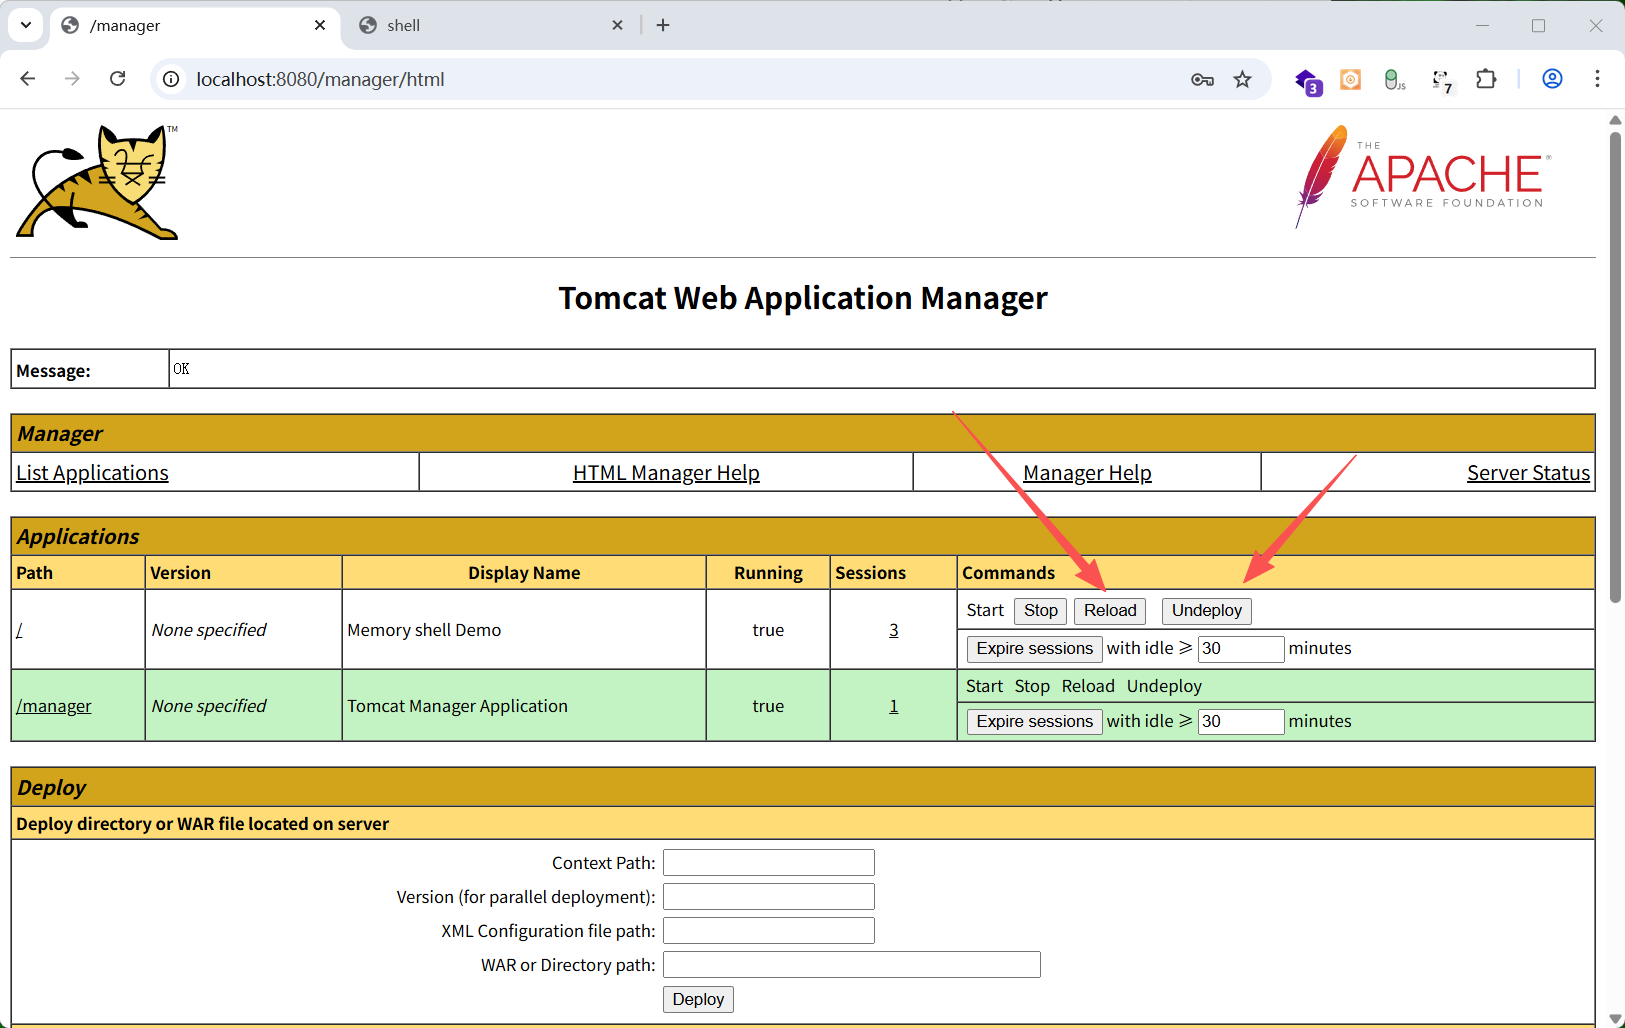This screenshot has height=1028, width=1625.
Task: Click the Apache Software Foundation logo
Action: (x=1423, y=177)
